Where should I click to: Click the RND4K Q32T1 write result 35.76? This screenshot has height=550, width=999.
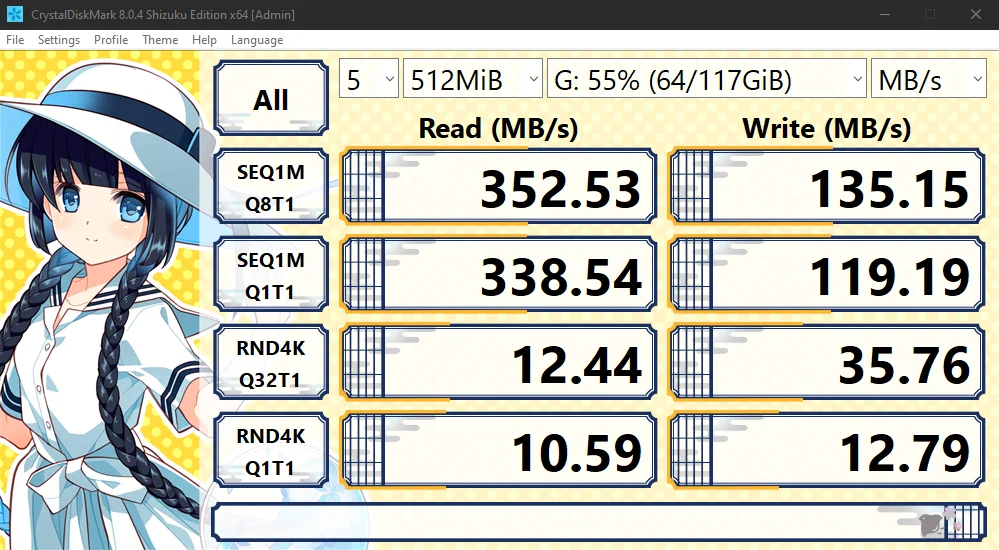pyautogui.click(x=827, y=363)
